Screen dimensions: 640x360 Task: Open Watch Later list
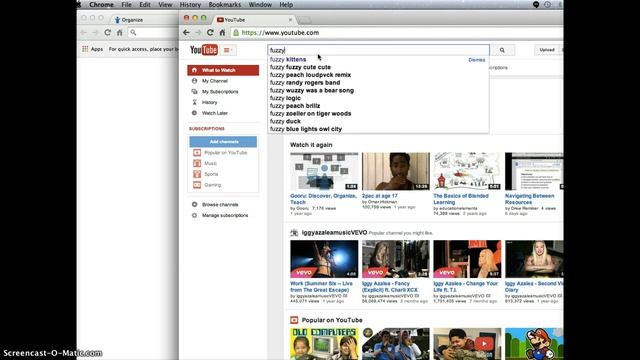(x=215, y=113)
